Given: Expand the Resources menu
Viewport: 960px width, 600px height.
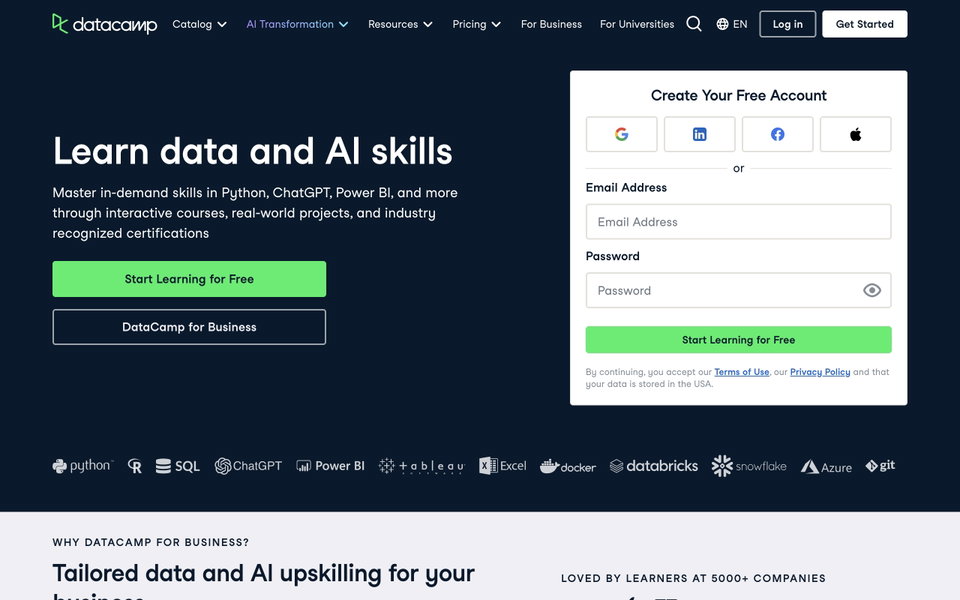Looking at the screenshot, I should [400, 24].
